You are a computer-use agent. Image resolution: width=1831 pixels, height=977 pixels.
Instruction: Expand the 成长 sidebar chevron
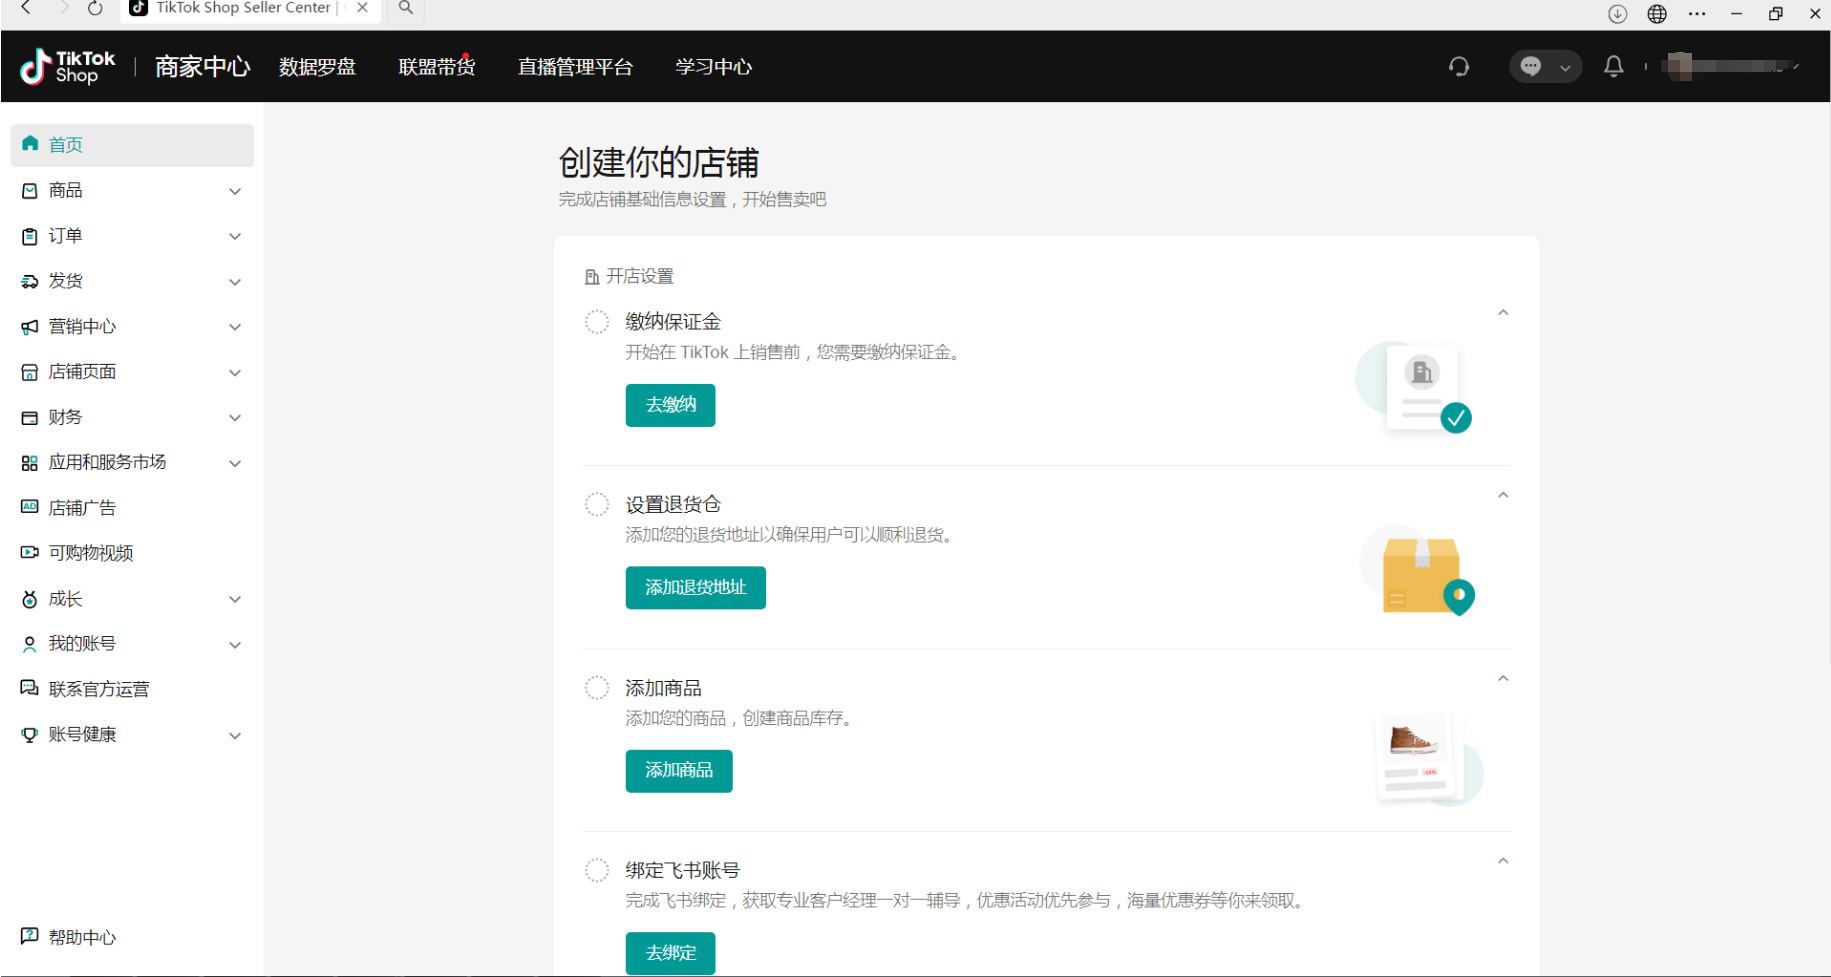click(x=235, y=600)
